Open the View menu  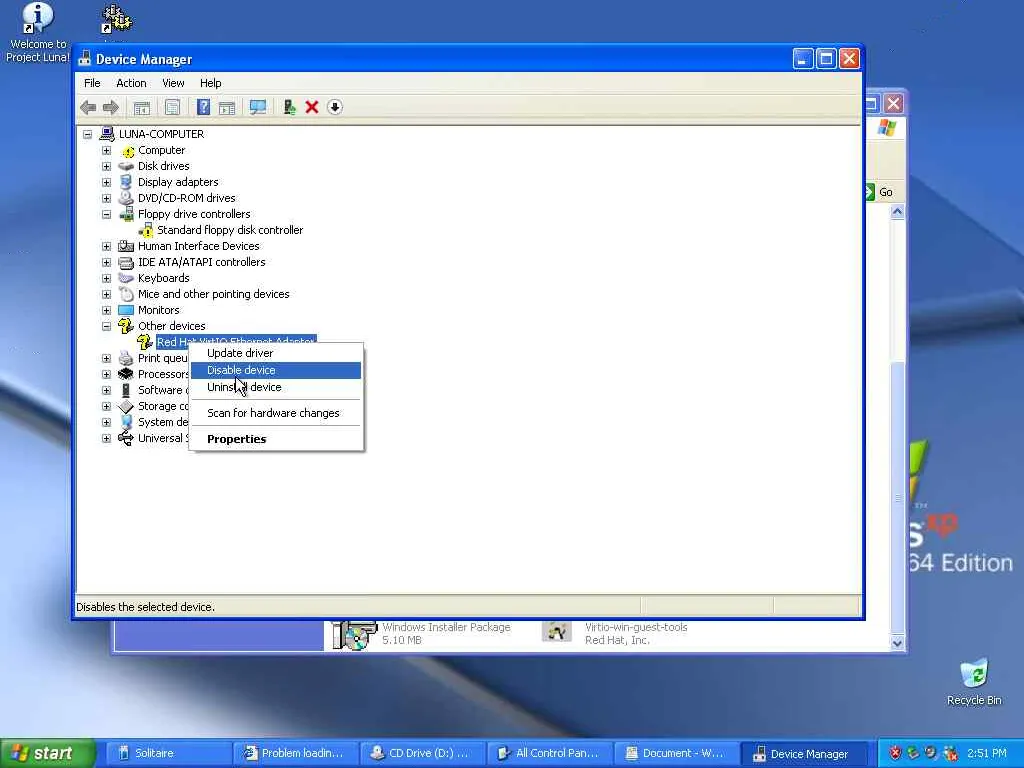[x=173, y=83]
